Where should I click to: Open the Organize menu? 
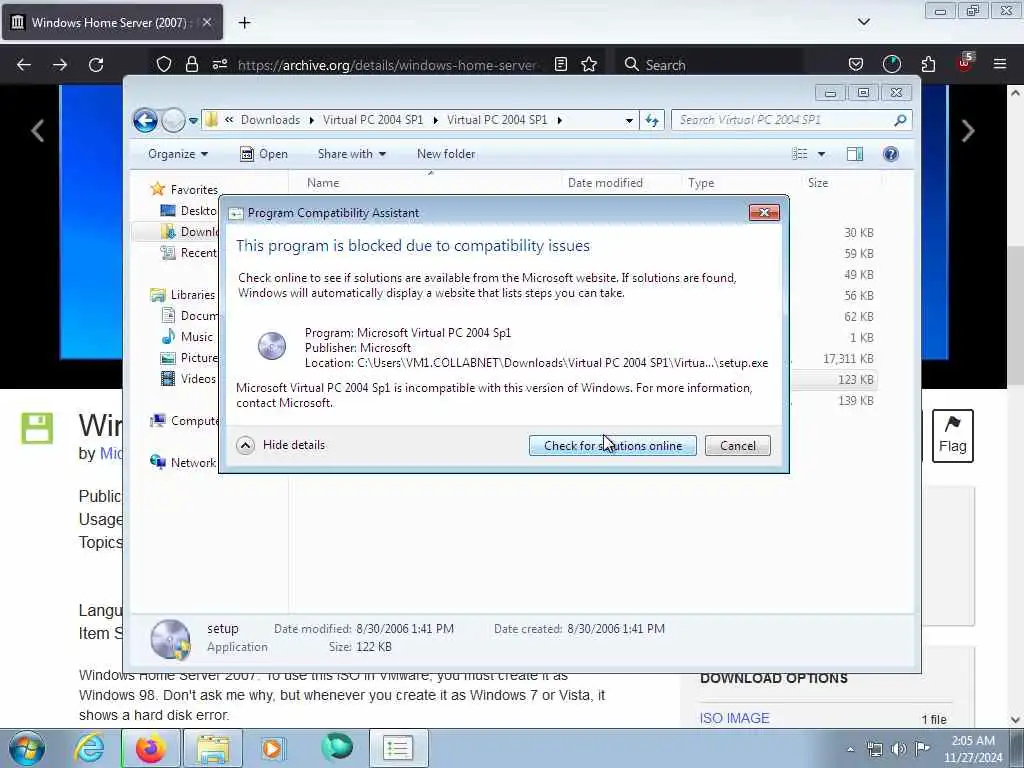click(x=178, y=154)
